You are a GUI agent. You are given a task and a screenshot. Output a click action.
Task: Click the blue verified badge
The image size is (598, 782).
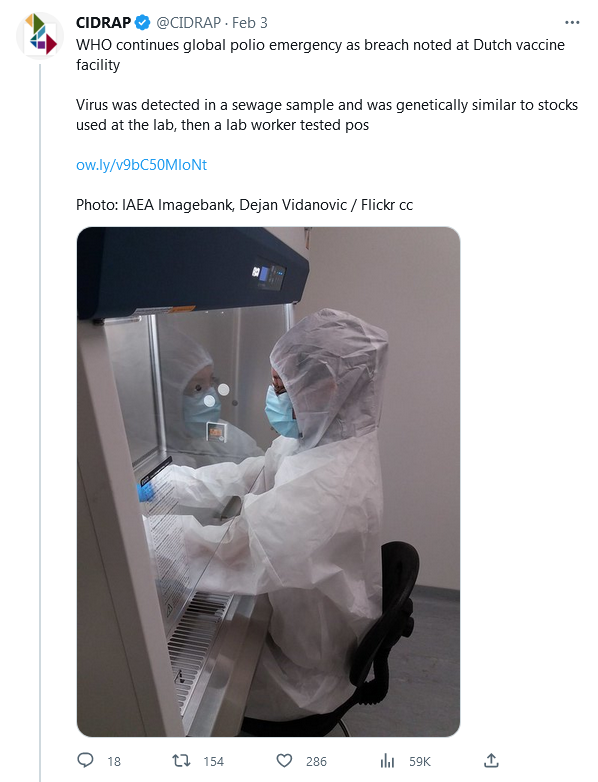point(143,22)
